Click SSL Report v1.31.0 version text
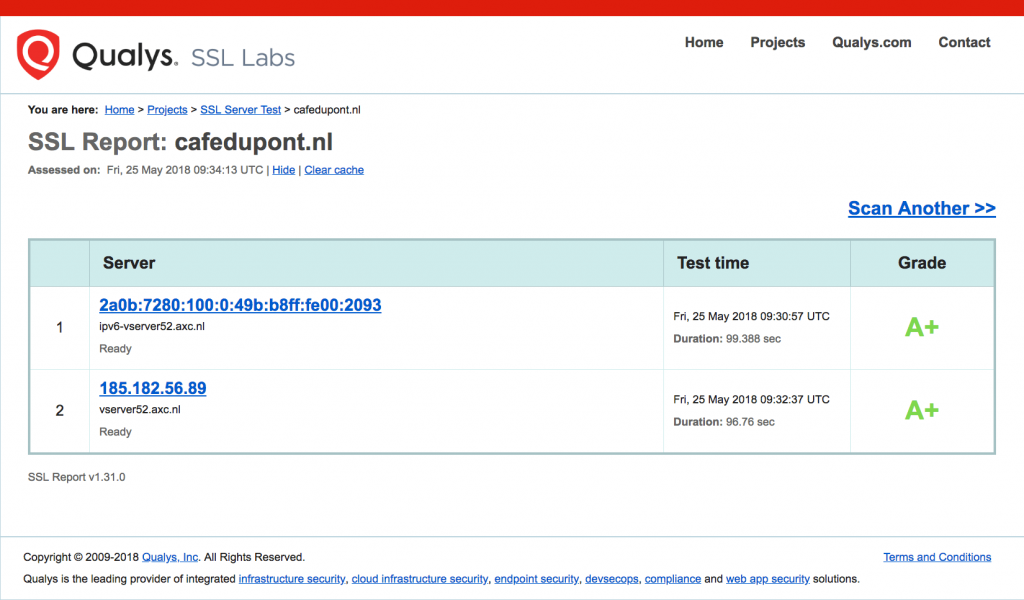The height and width of the screenshot is (600, 1024). [76, 477]
